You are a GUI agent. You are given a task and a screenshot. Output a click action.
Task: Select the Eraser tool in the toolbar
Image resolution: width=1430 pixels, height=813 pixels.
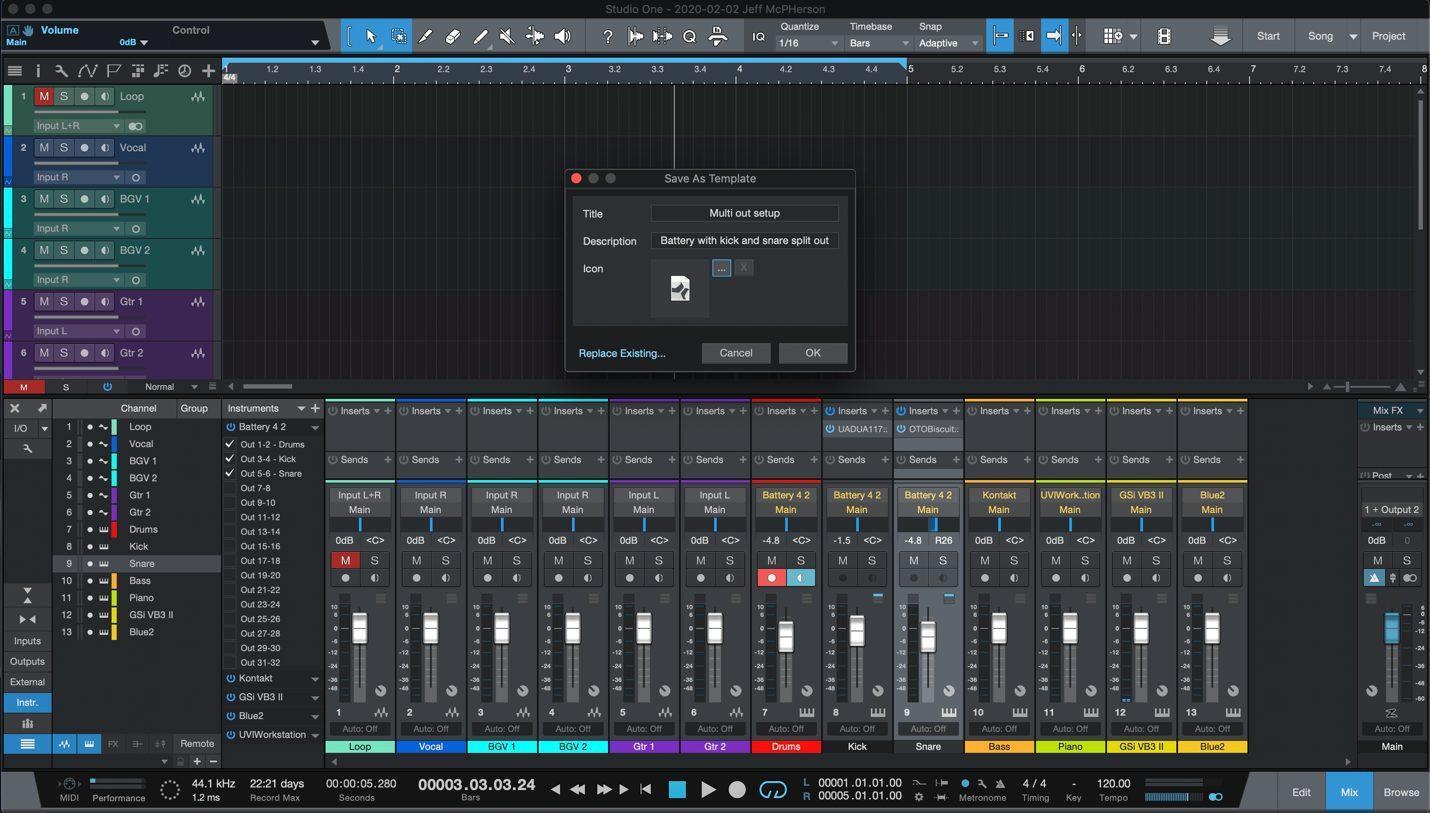[452, 36]
